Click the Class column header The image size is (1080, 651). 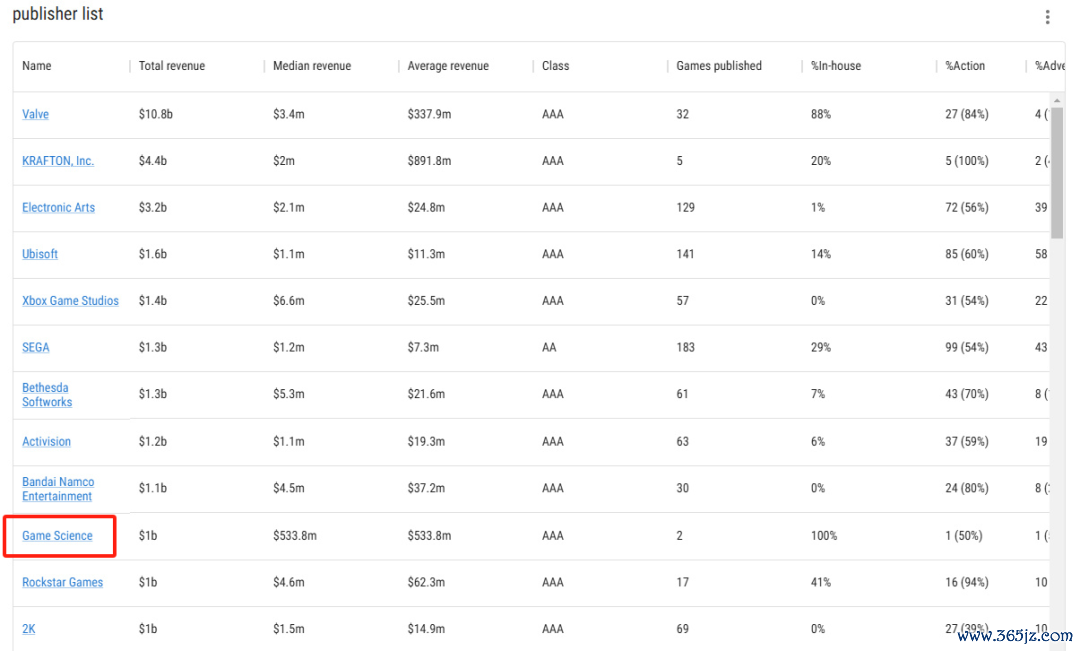(556, 66)
